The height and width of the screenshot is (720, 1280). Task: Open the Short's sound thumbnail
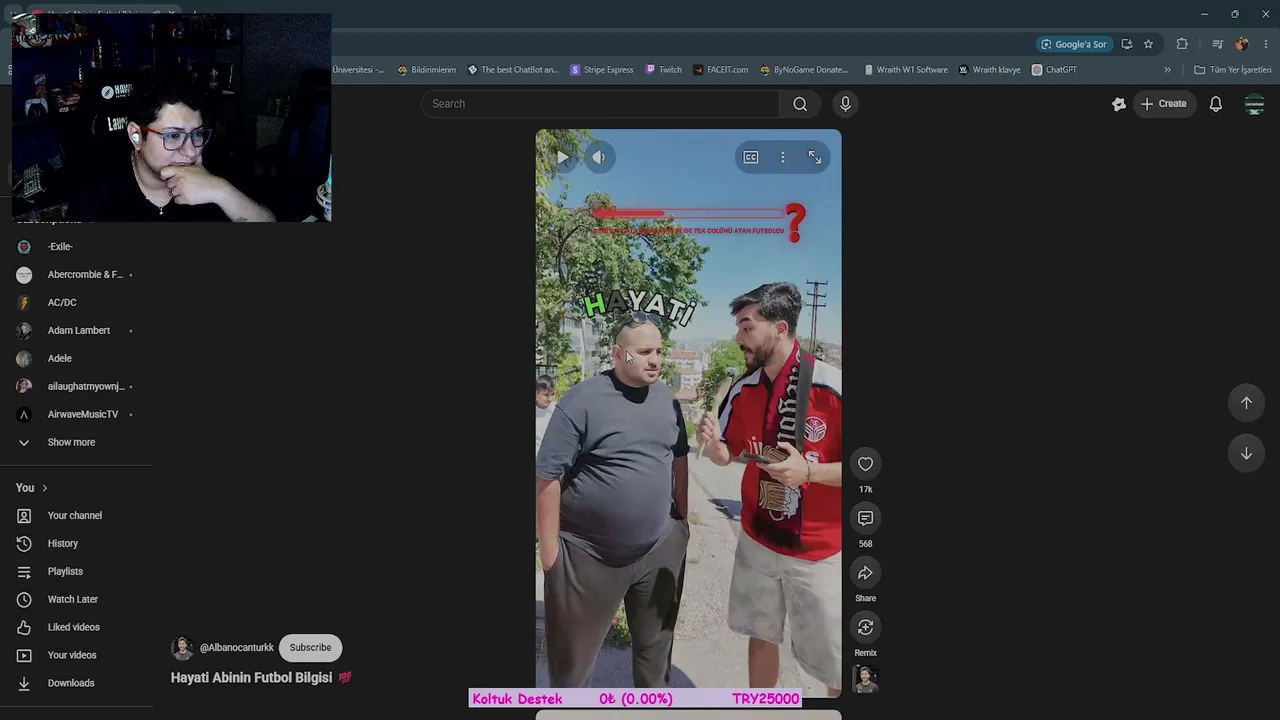coord(865,679)
